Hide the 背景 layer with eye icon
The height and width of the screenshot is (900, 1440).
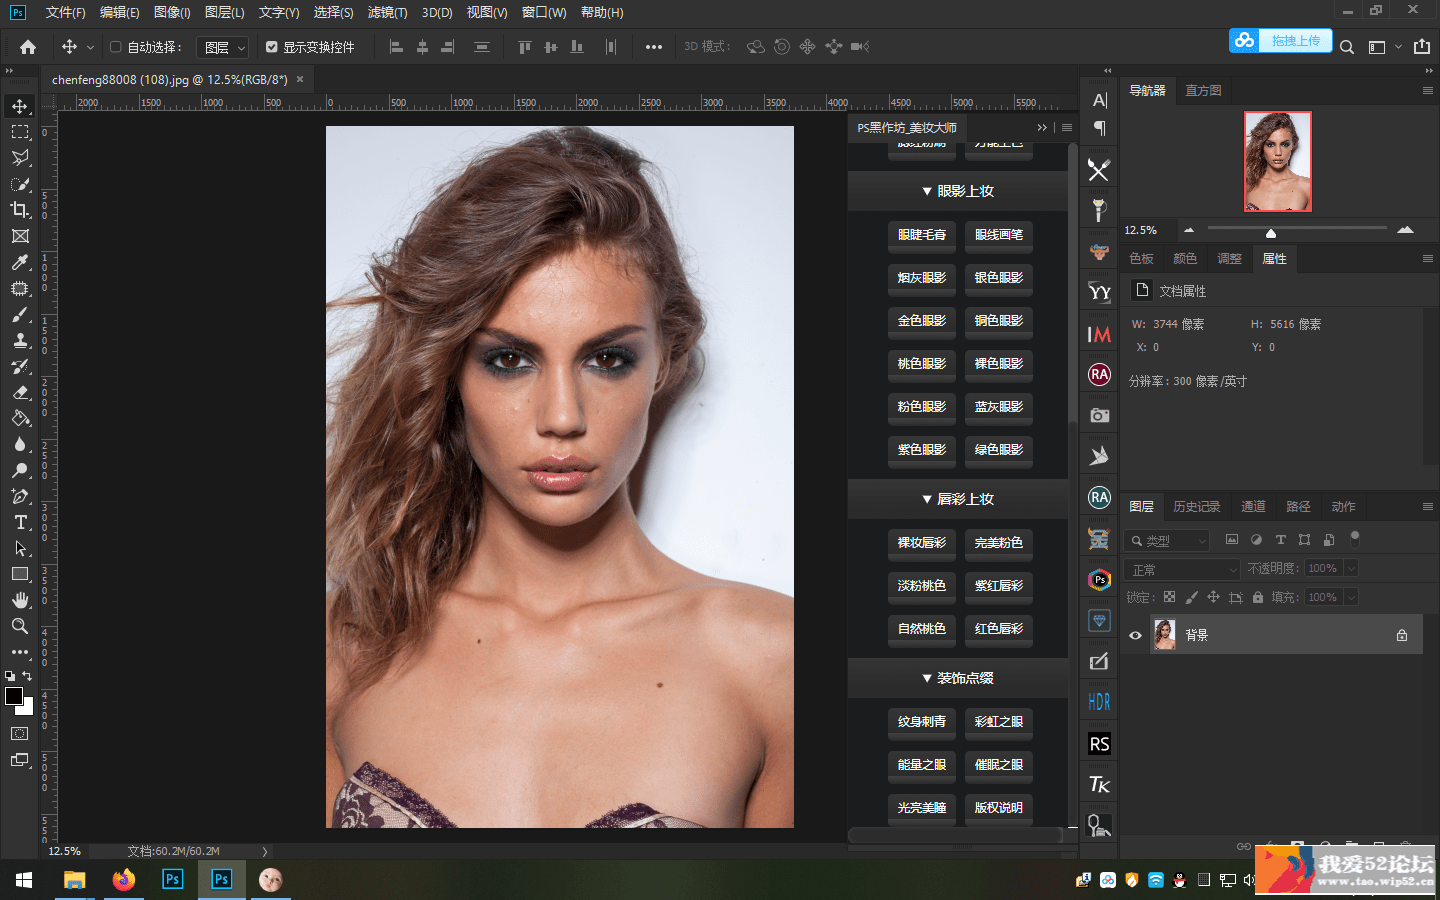[1135, 635]
